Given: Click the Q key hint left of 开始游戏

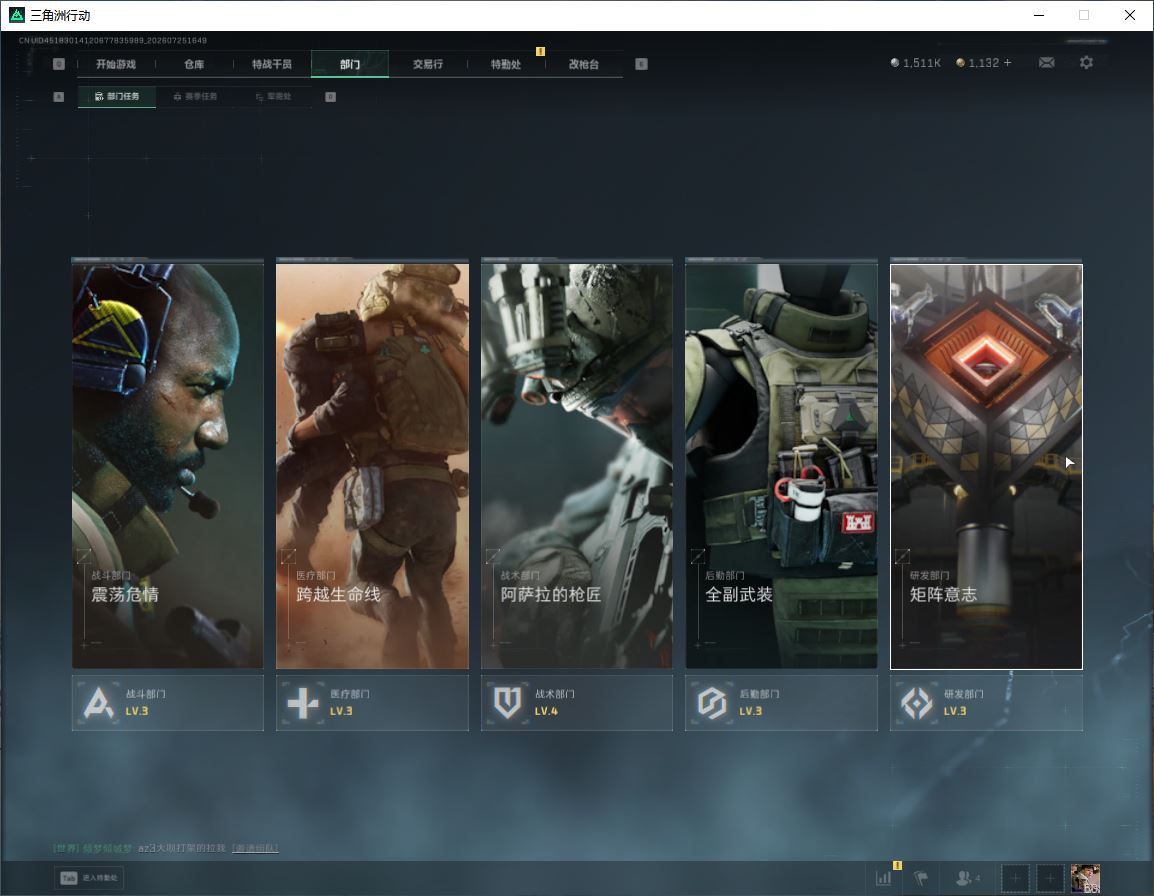Looking at the screenshot, I should click(x=59, y=64).
